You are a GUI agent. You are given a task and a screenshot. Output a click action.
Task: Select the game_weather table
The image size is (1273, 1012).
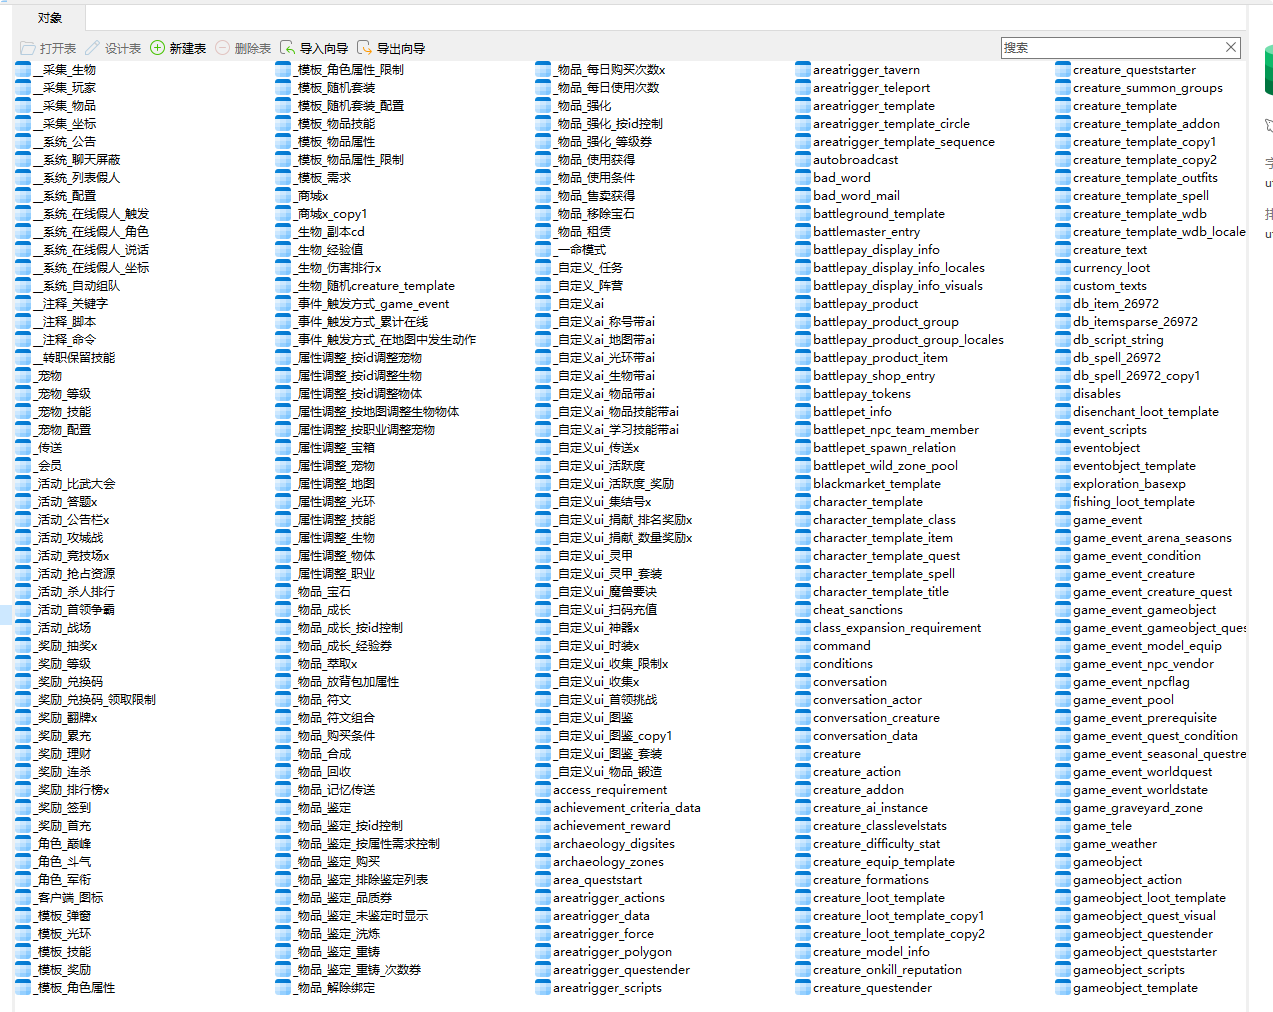coord(1114,844)
